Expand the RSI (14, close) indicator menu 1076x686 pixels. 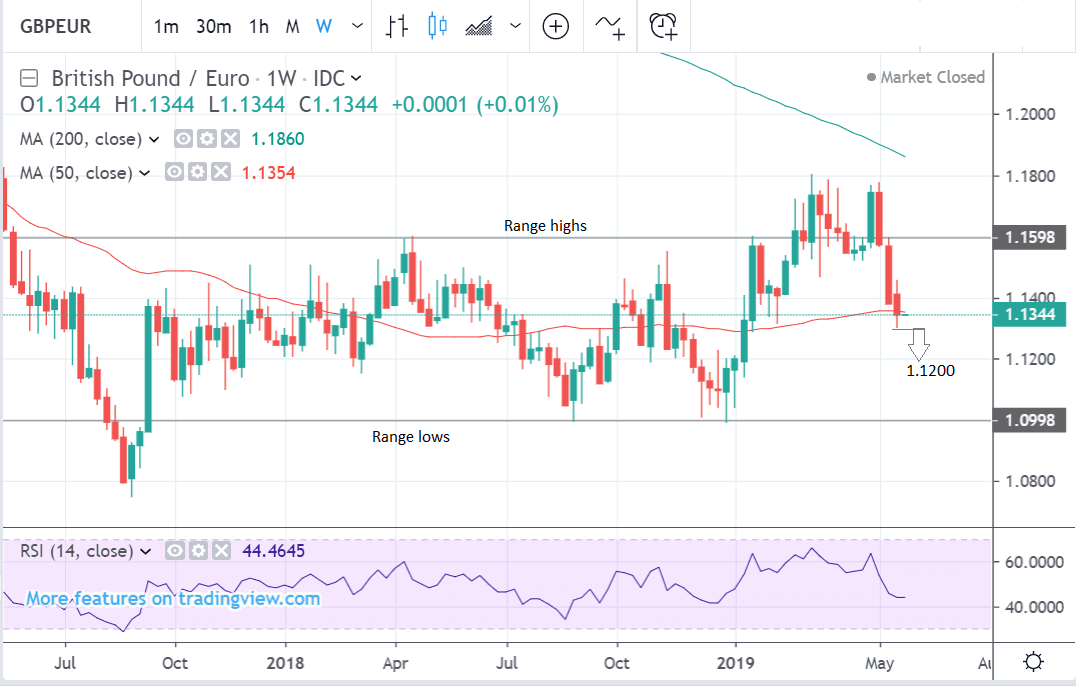pyautogui.click(x=146, y=551)
